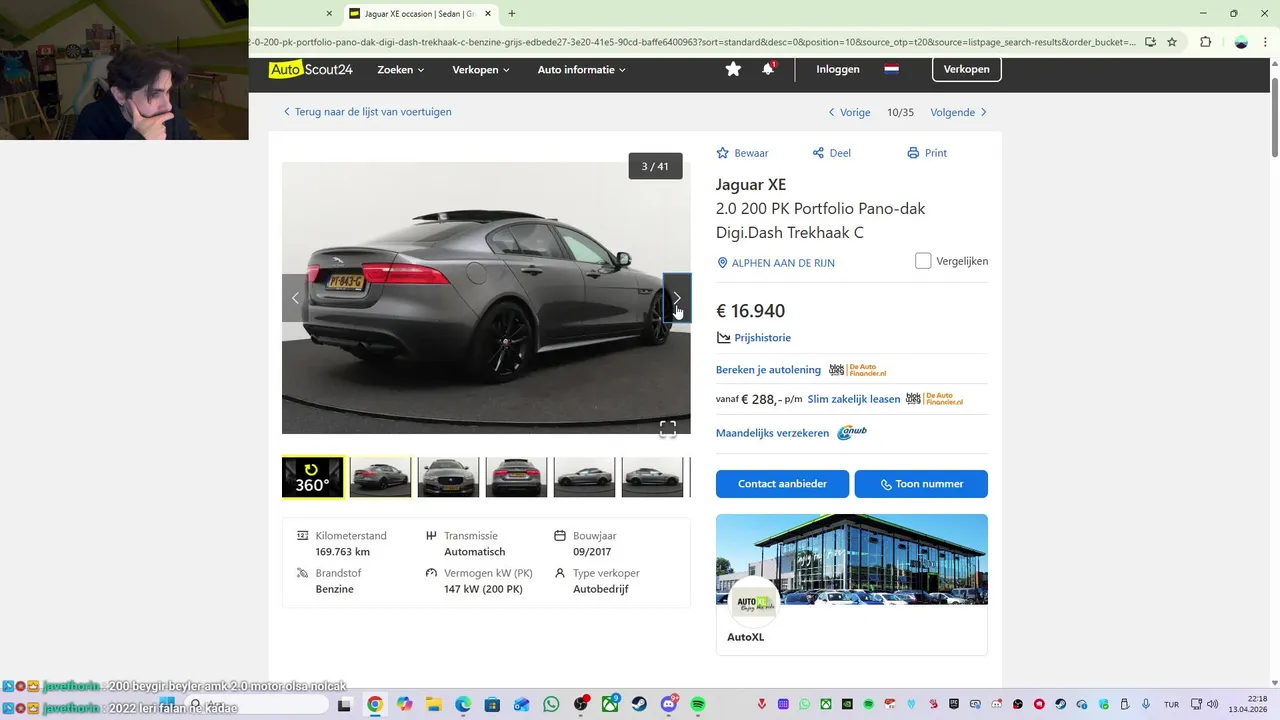Open Spotify in the taskbar

click(698, 704)
